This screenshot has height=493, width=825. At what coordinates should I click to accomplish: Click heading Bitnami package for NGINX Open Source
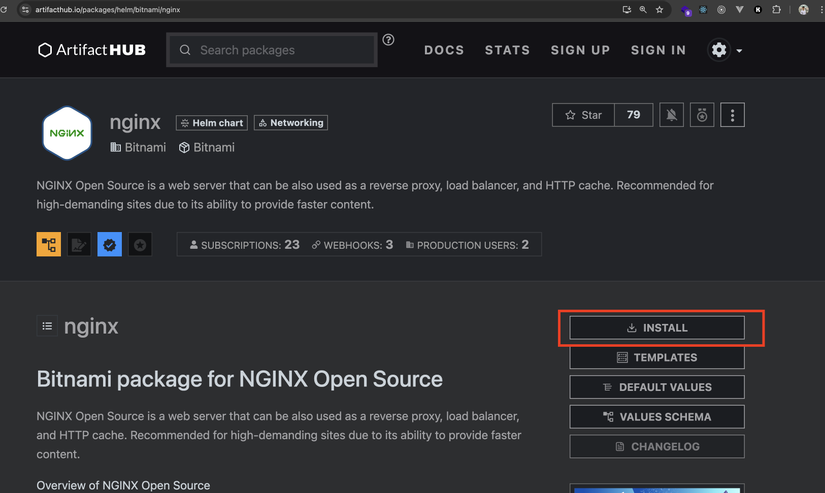(x=239, y=379)
